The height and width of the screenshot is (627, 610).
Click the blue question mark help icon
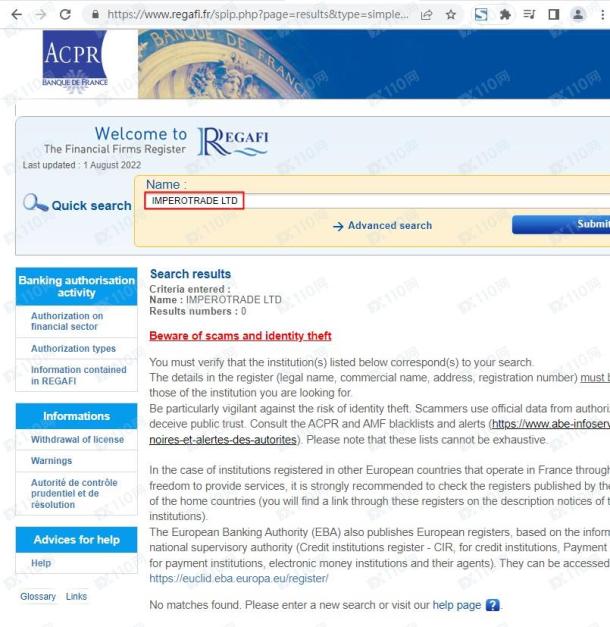tap(492, 605)
